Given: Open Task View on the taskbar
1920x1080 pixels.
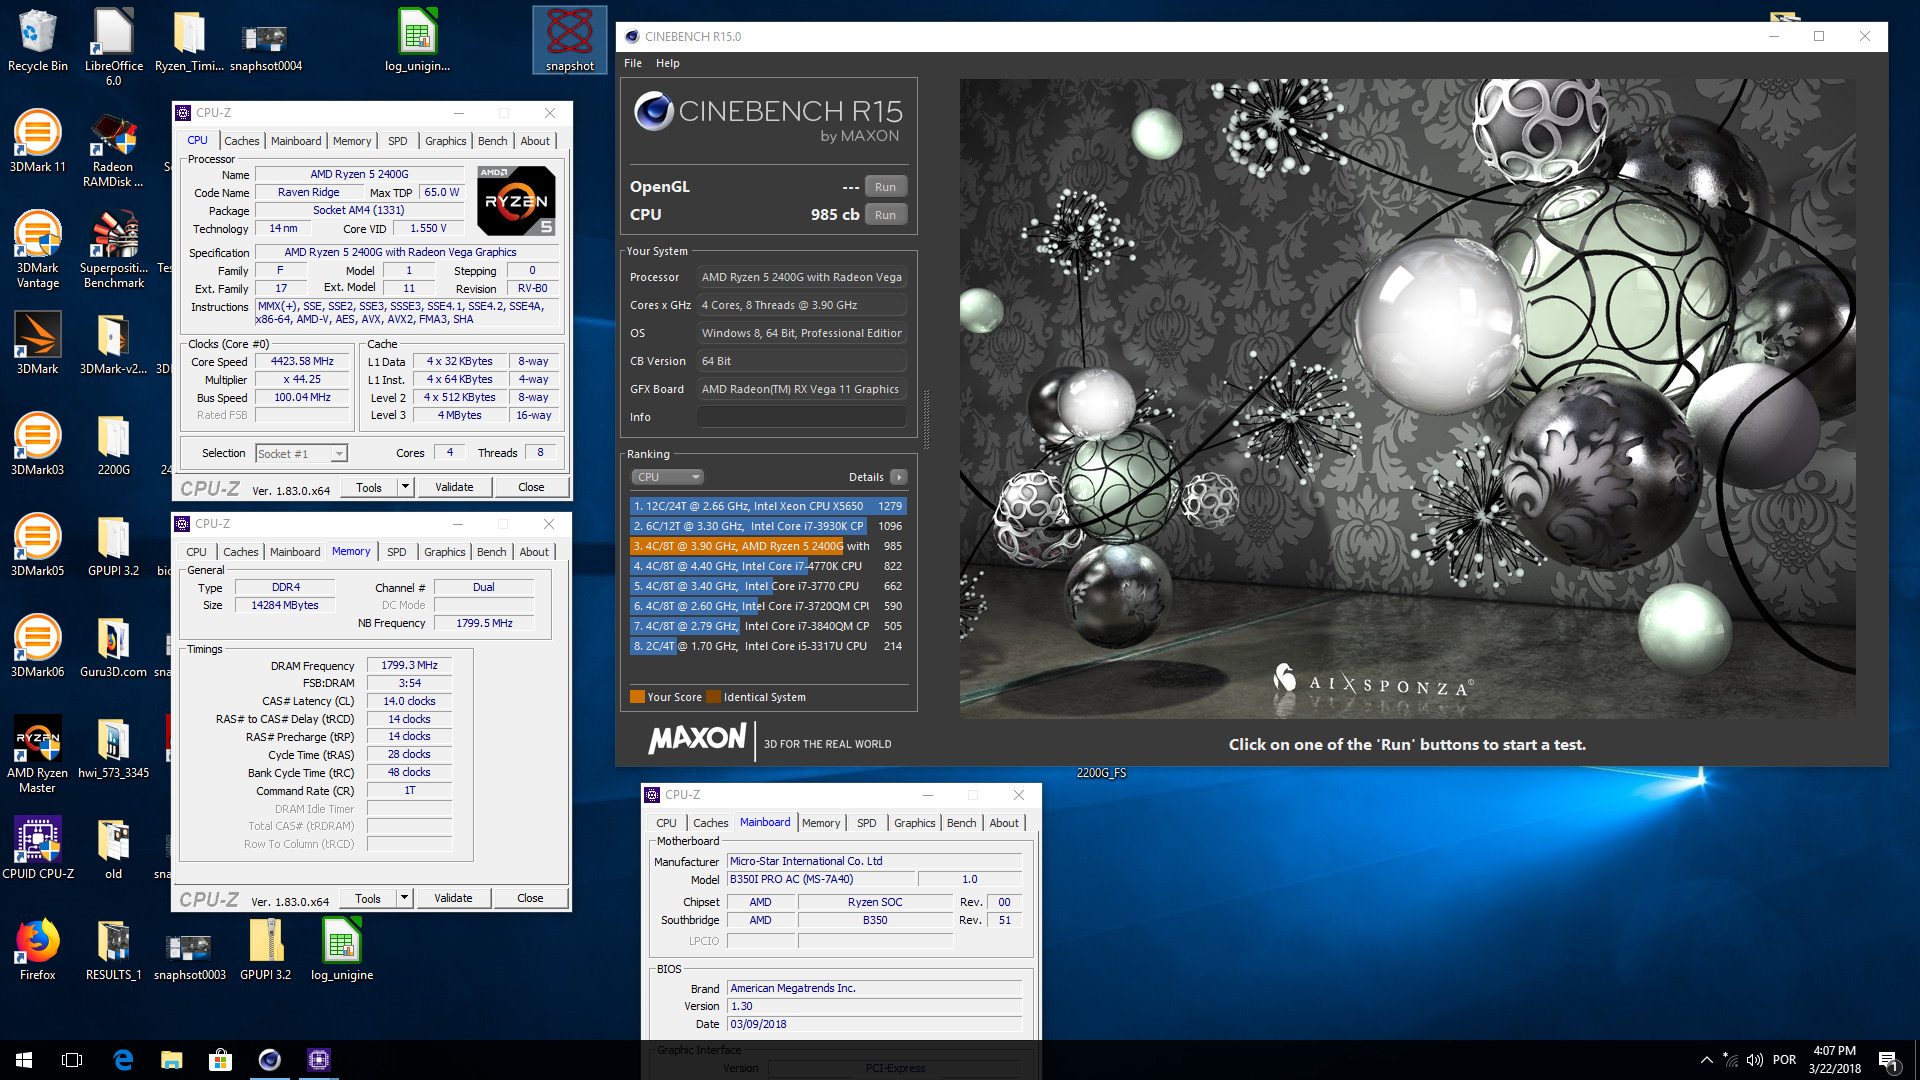Looking at the screenshot, I should pos(72,1060).
